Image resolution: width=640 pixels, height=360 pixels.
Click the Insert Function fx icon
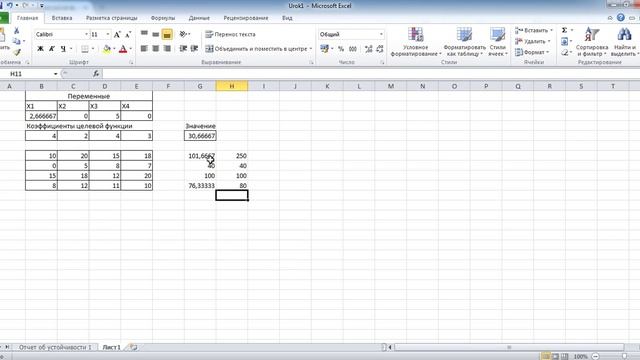pyautogui.click(x=96, y=74)
